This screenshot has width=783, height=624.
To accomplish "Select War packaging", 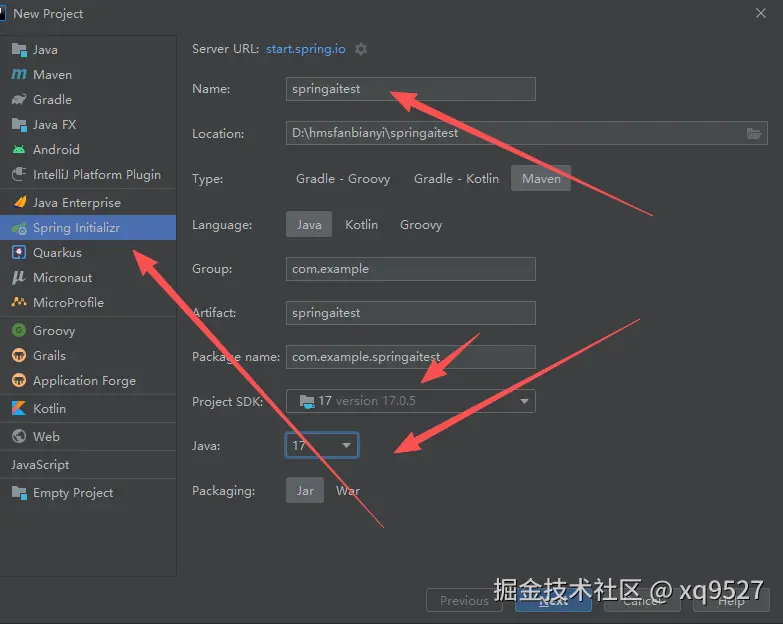I will pyautogui.click(x=348, y=491).
